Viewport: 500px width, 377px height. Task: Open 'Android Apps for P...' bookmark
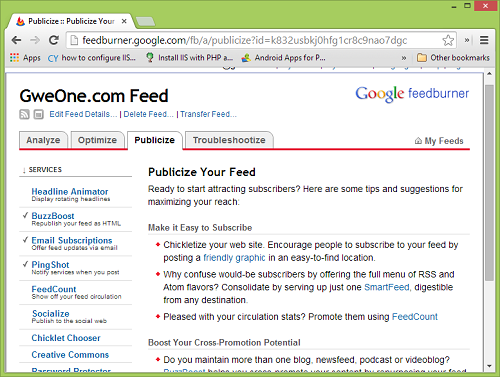coord(284,58)
